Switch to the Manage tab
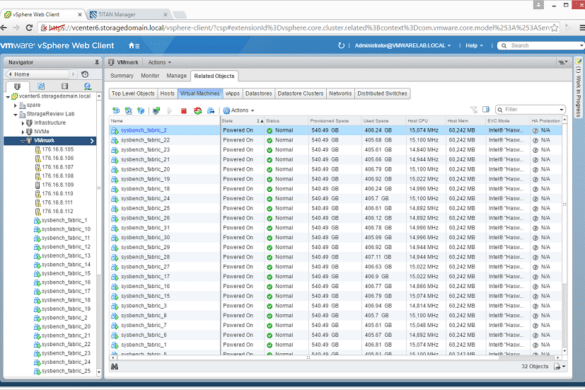 coord(176,76)
